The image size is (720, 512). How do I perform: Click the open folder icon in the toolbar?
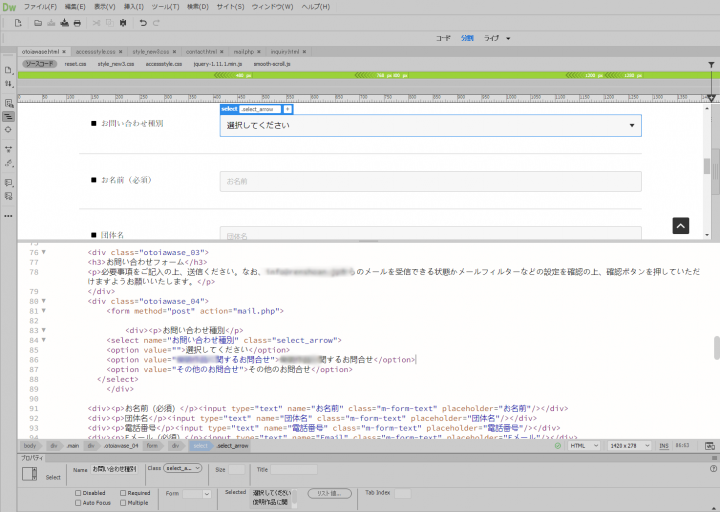[x=38, y=23]
